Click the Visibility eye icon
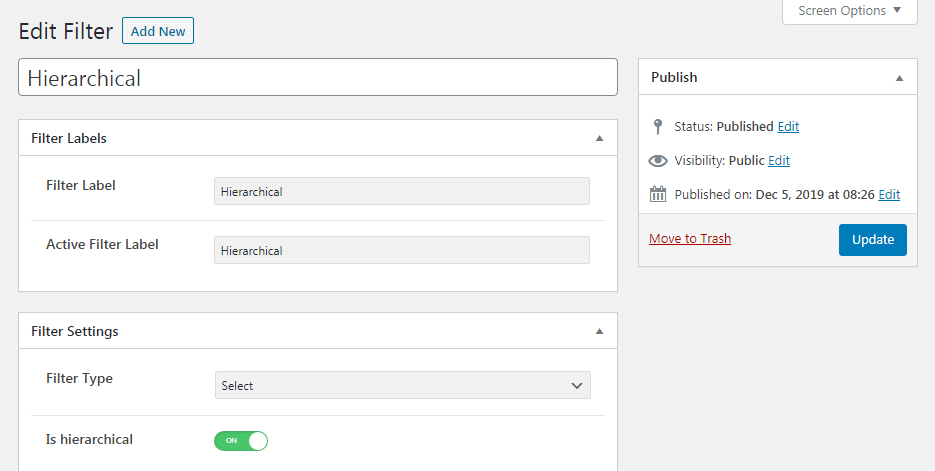935x471 pixels. (657, 160)
